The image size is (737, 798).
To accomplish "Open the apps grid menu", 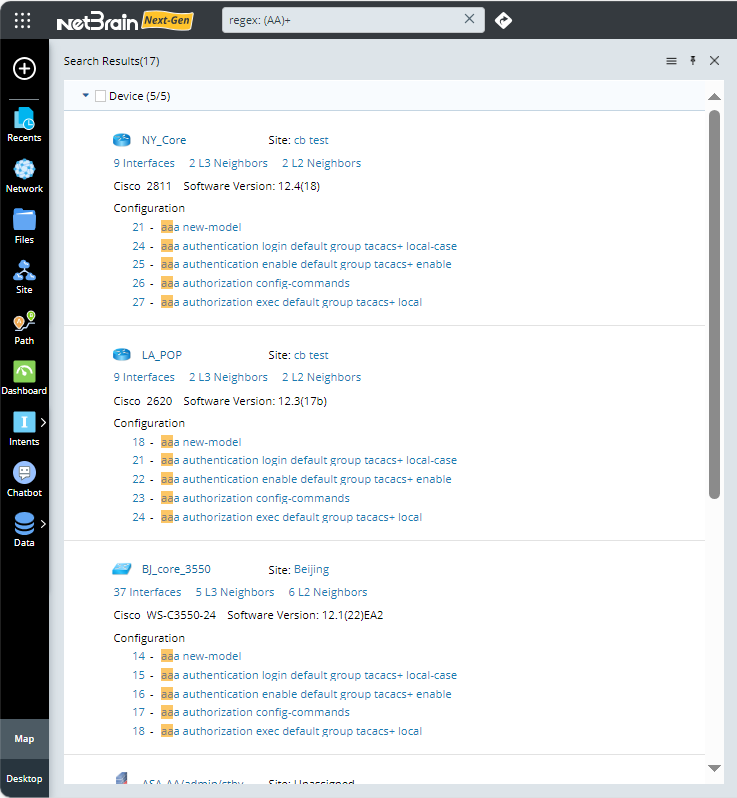I will click(22, 20).
